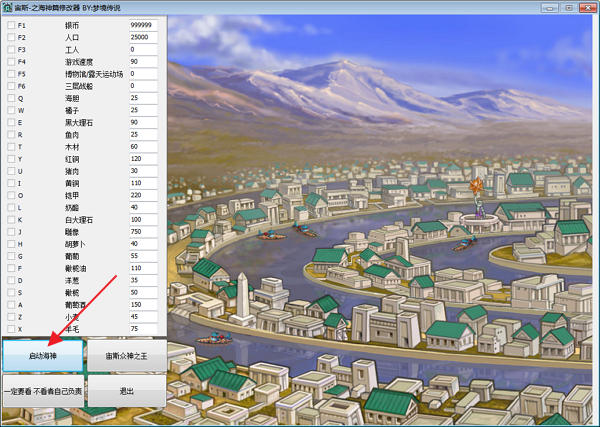The image size is (600, 427).
Task: Toggle the F2 人口 checkbox
Action: pos(11,37)
